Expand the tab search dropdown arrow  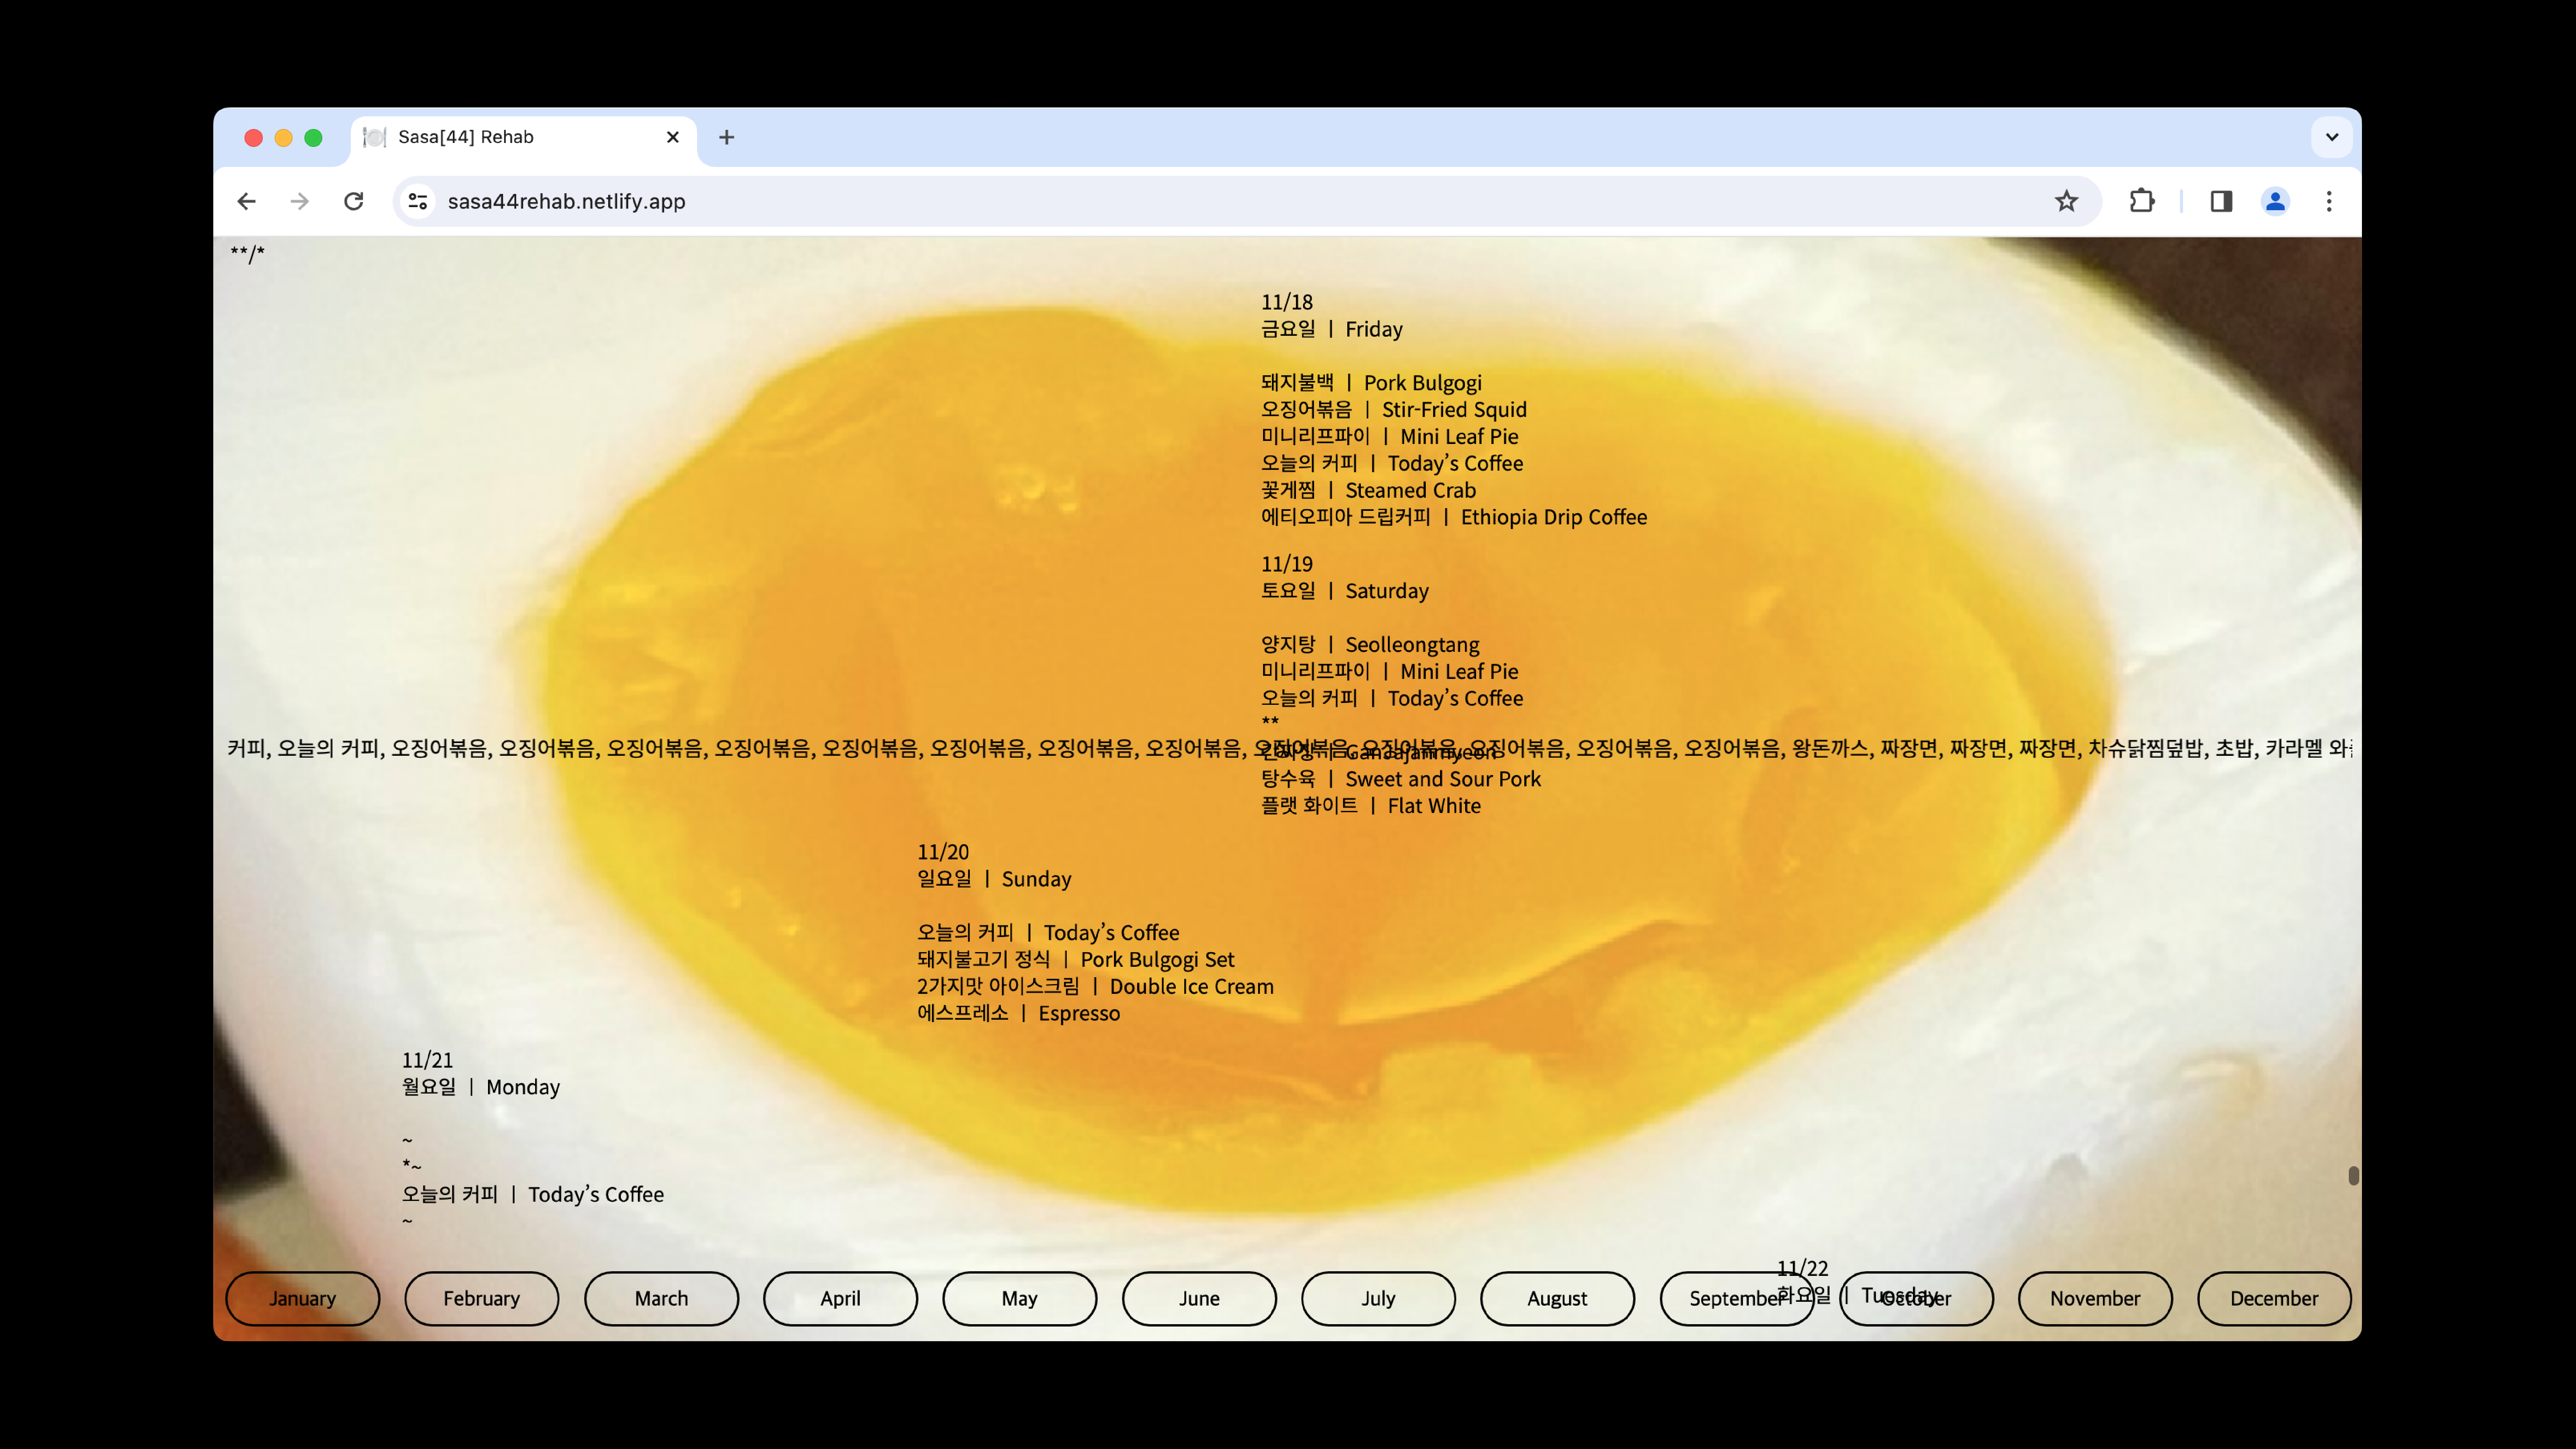click(x=2332, y=137)
